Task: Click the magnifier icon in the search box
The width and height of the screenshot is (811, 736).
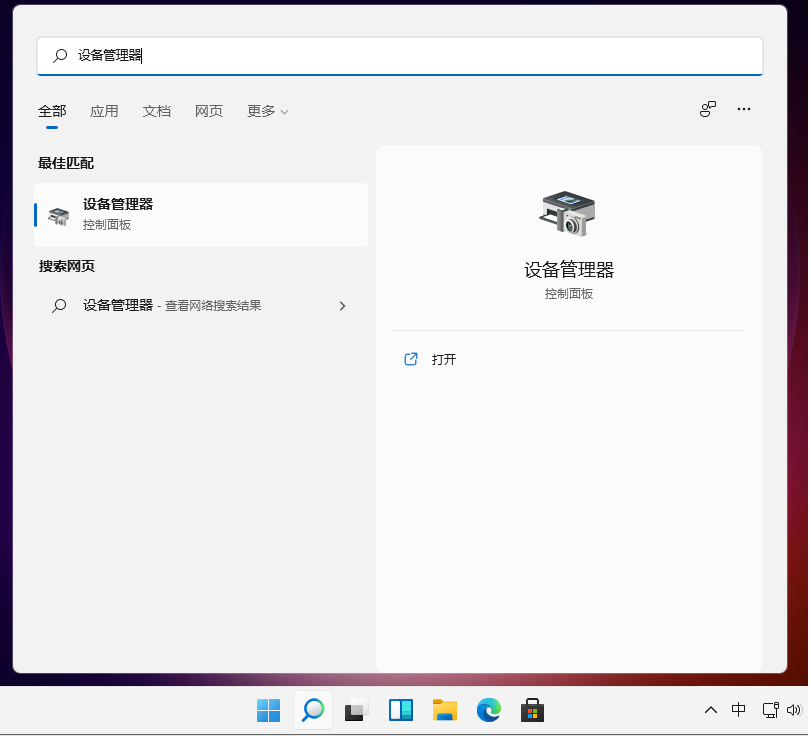Action: click(59, 56)
